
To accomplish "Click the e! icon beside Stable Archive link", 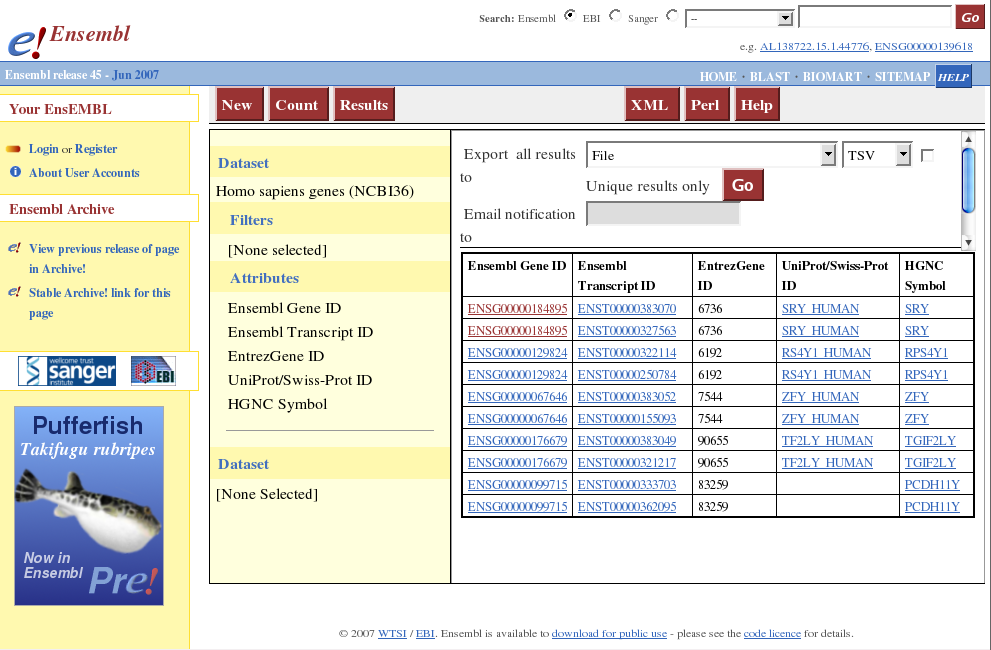I will 14,292.
